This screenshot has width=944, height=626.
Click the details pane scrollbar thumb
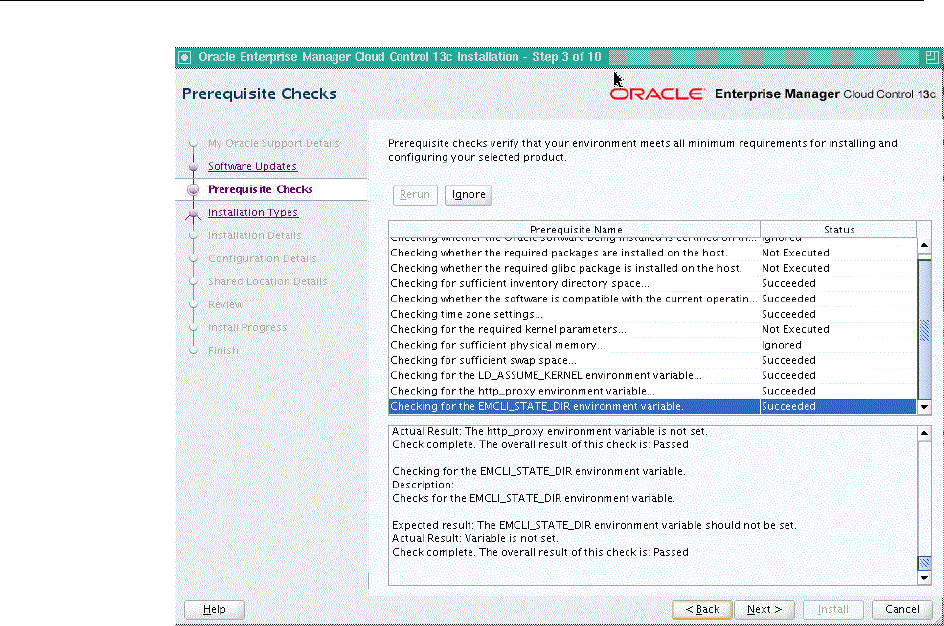(x=924, y=563)
